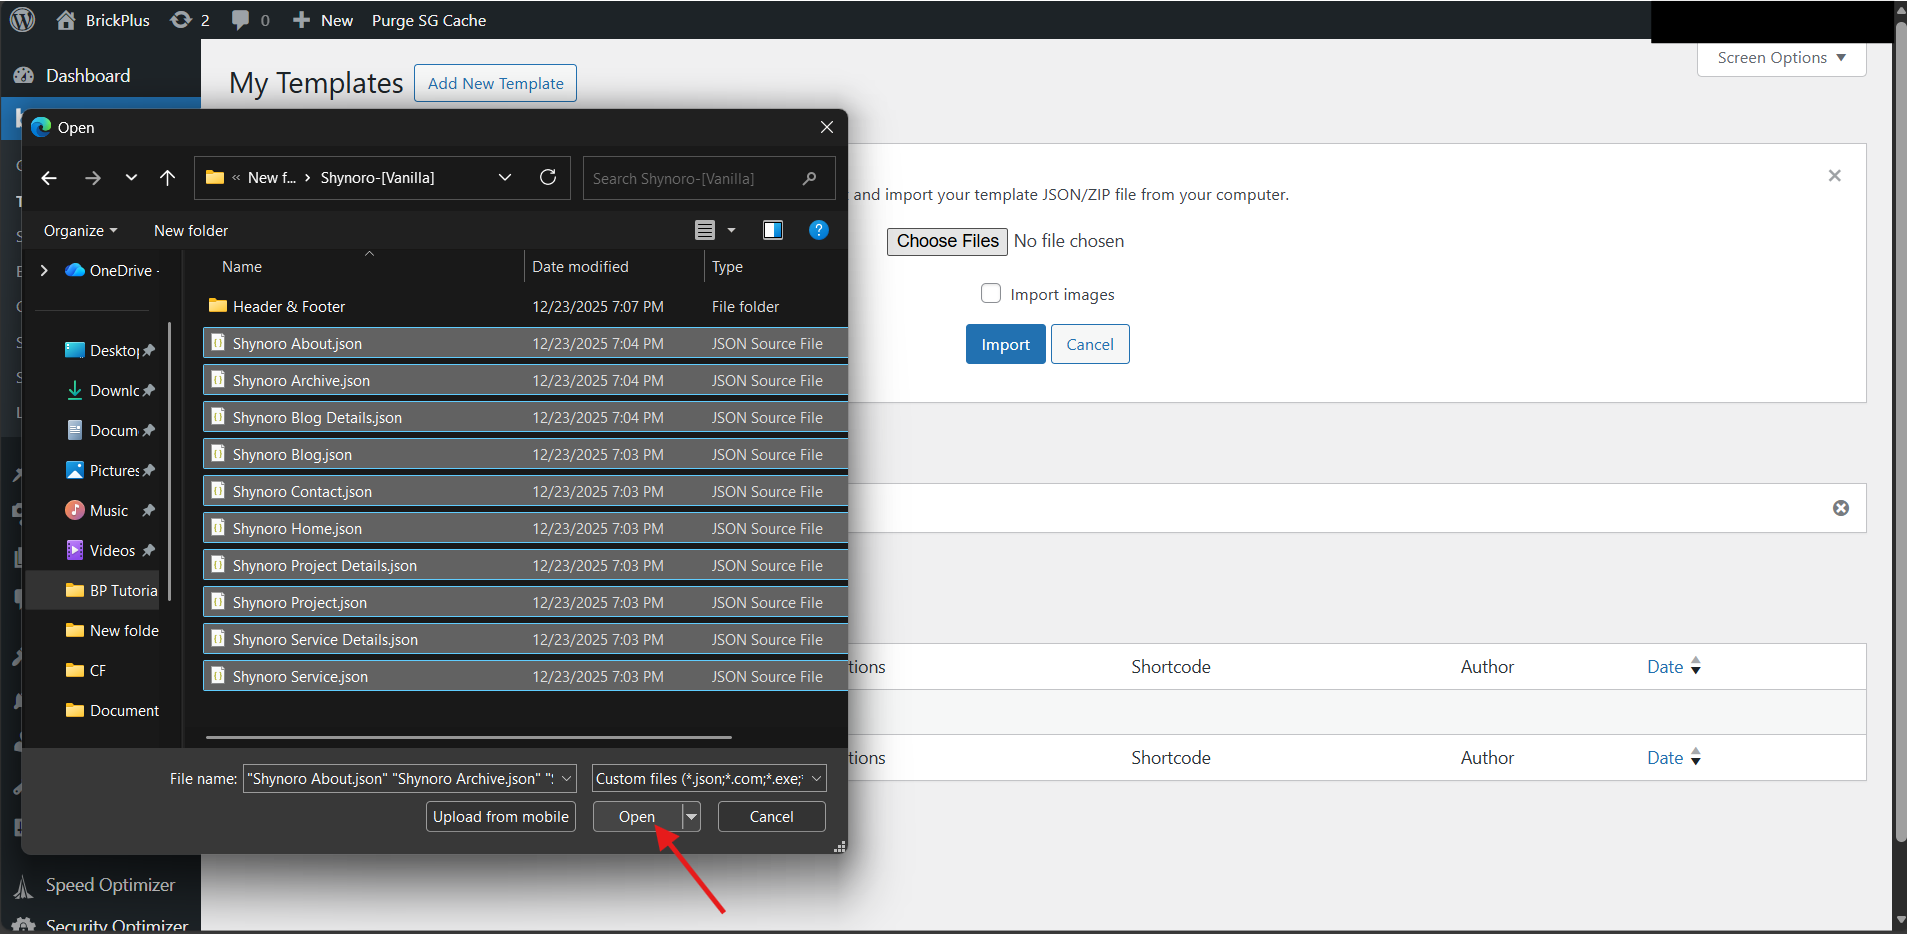This screenshot has width=1907, height=934.
Task: Go back in the Open dialog
Action: pyautogui.click(x=49, y=178)
